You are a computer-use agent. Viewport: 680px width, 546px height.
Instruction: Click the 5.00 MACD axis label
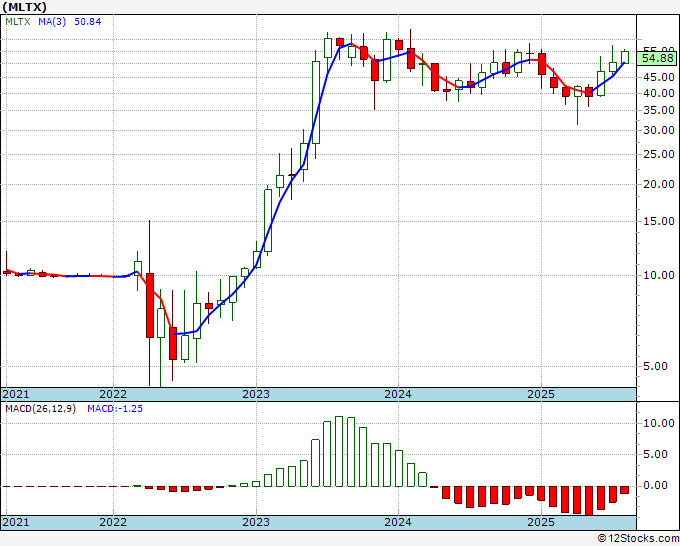tap(655, 454)
